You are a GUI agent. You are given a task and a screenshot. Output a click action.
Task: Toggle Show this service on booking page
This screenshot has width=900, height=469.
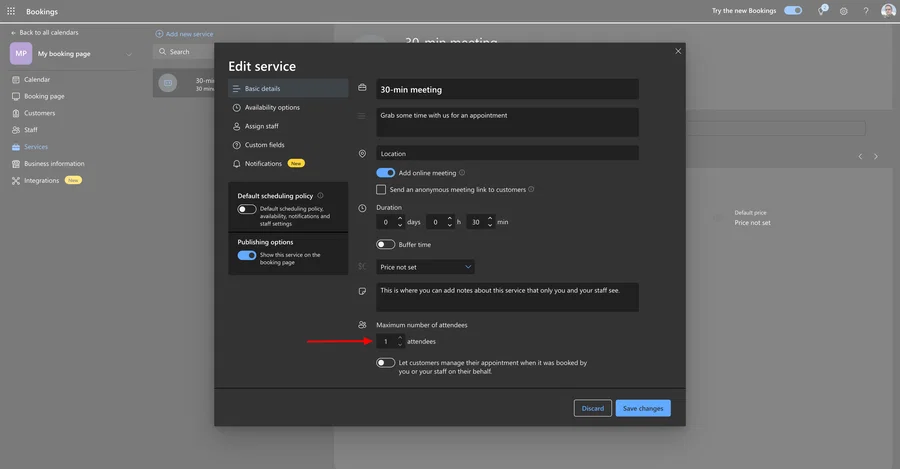247,255
